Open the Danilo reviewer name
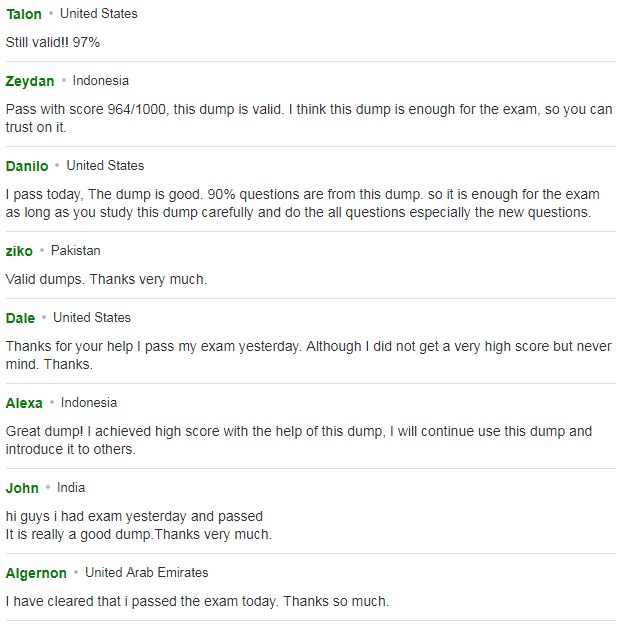Viewport: 621px width, 627px height. tap(27, 166)
